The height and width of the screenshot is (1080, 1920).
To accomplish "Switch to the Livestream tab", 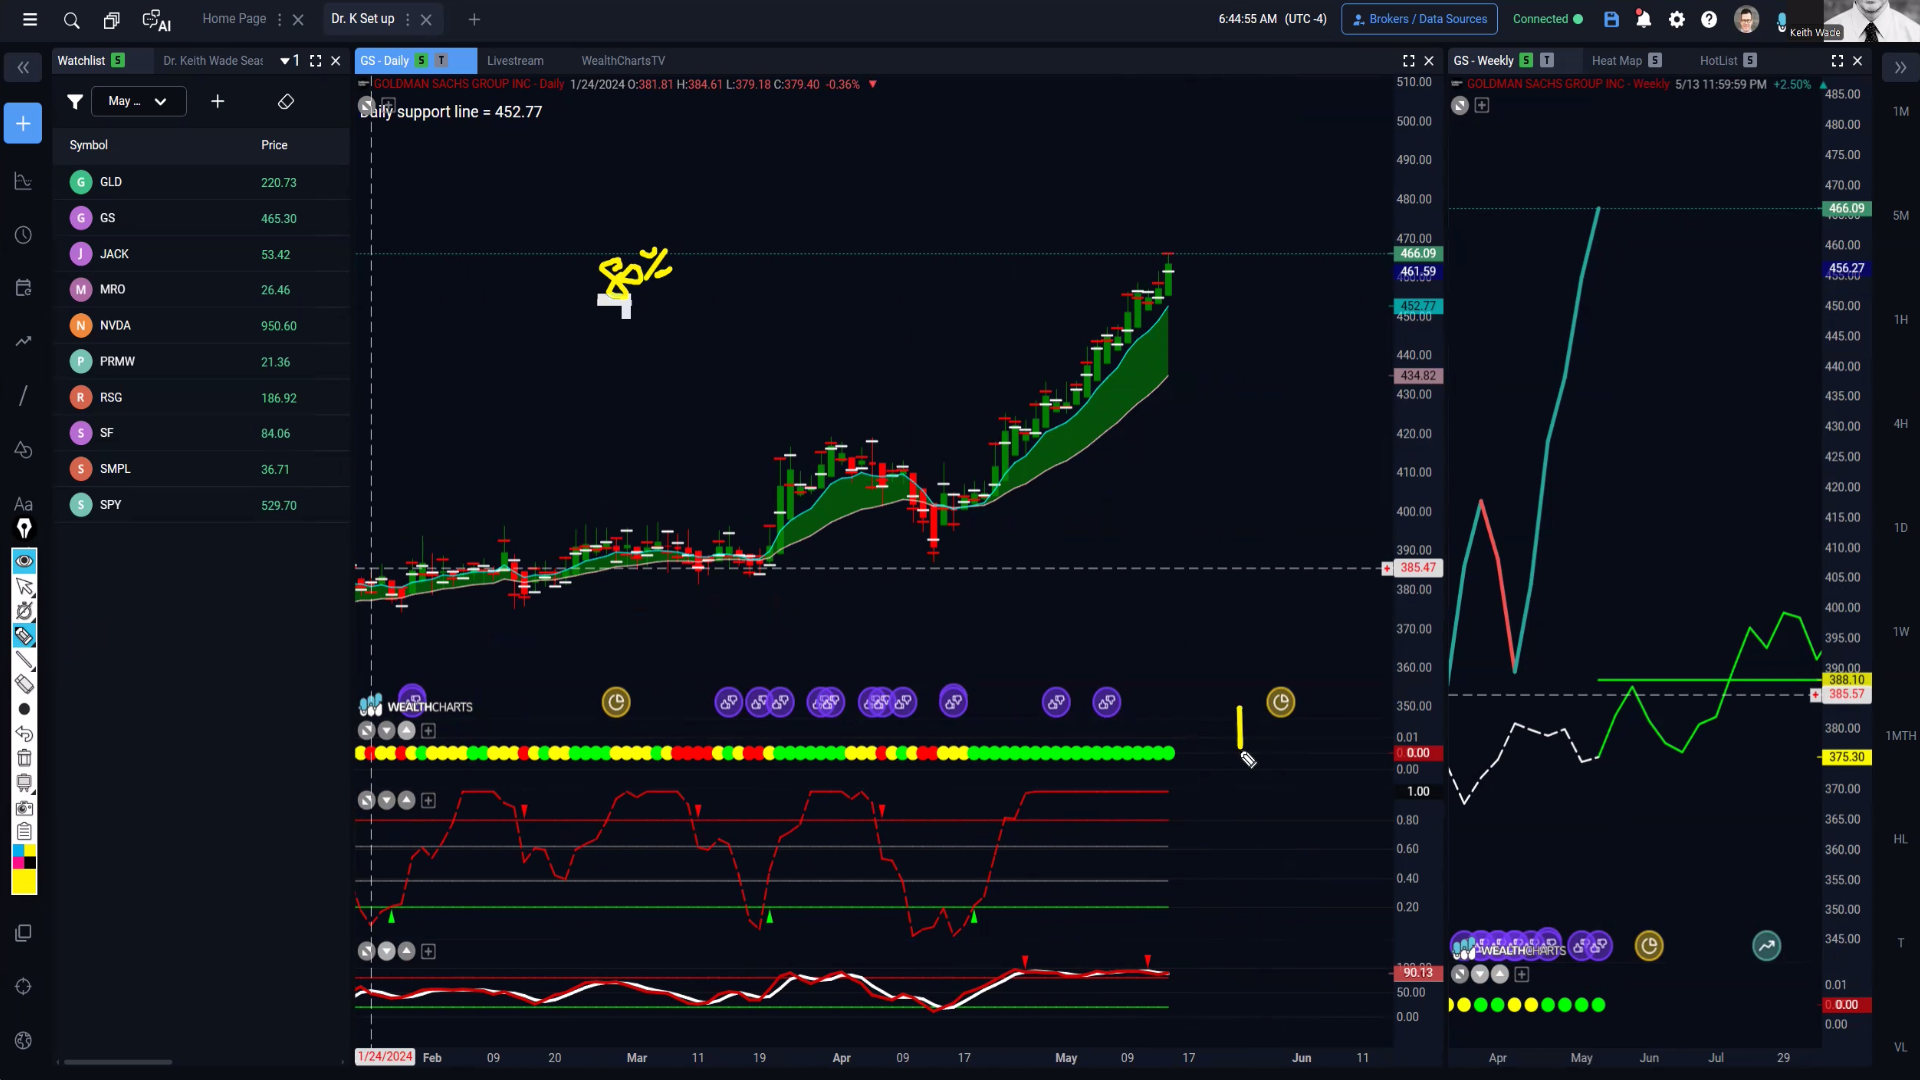I will 515,60.
